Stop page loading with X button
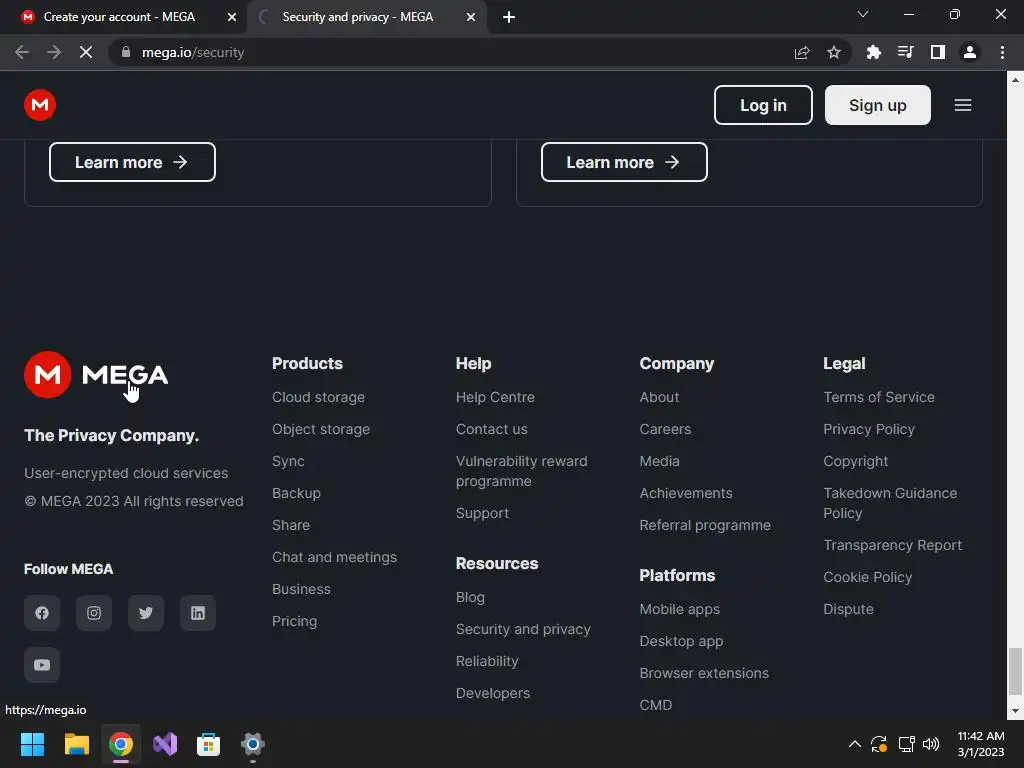 pos(86,52)
